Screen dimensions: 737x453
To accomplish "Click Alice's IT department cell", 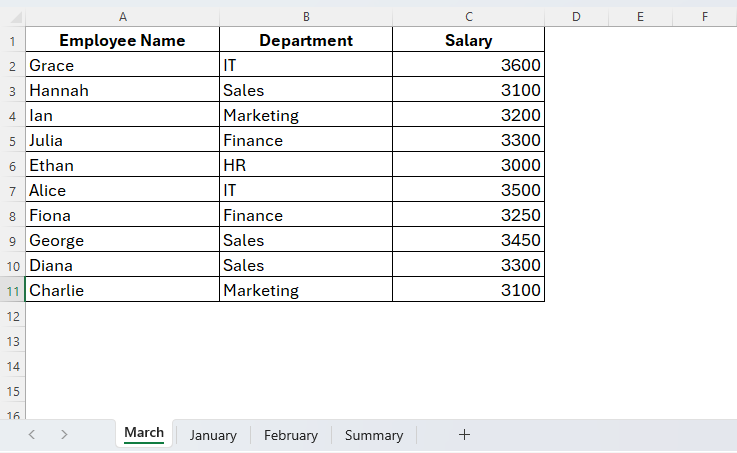I will click(306, 190).
